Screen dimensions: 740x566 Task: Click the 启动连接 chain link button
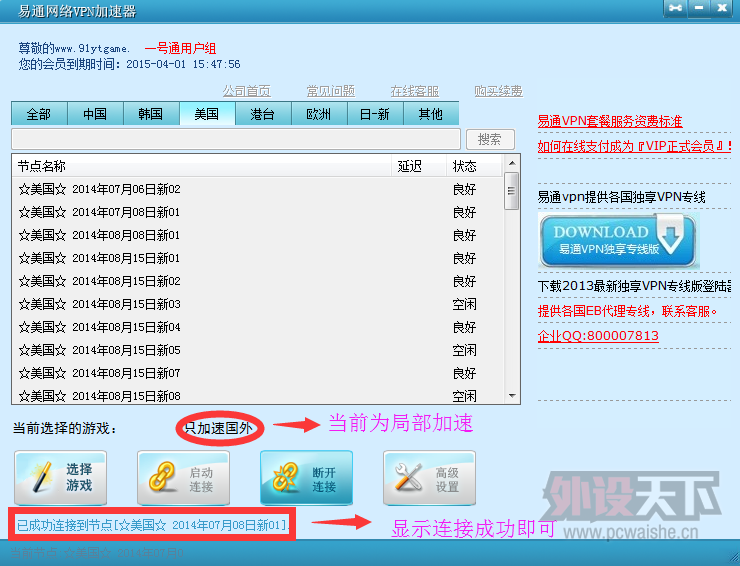(x=184, y=477)
